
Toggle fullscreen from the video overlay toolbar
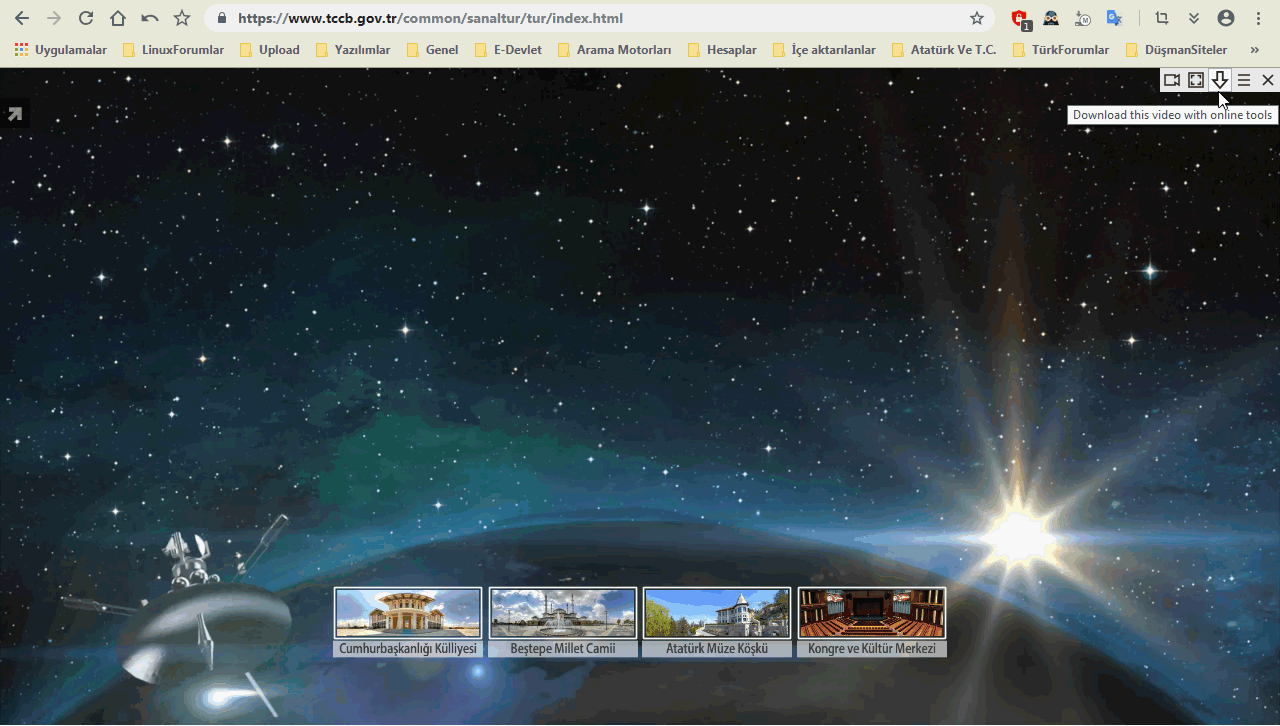pos(1196,80)
